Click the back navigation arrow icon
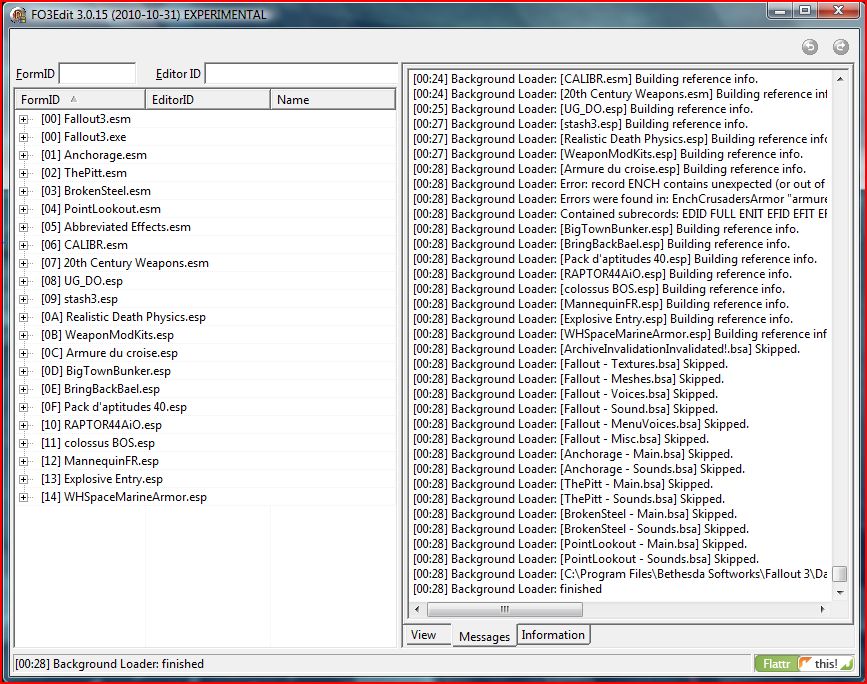This screenshot has height=684, width=867. (810, 47)
